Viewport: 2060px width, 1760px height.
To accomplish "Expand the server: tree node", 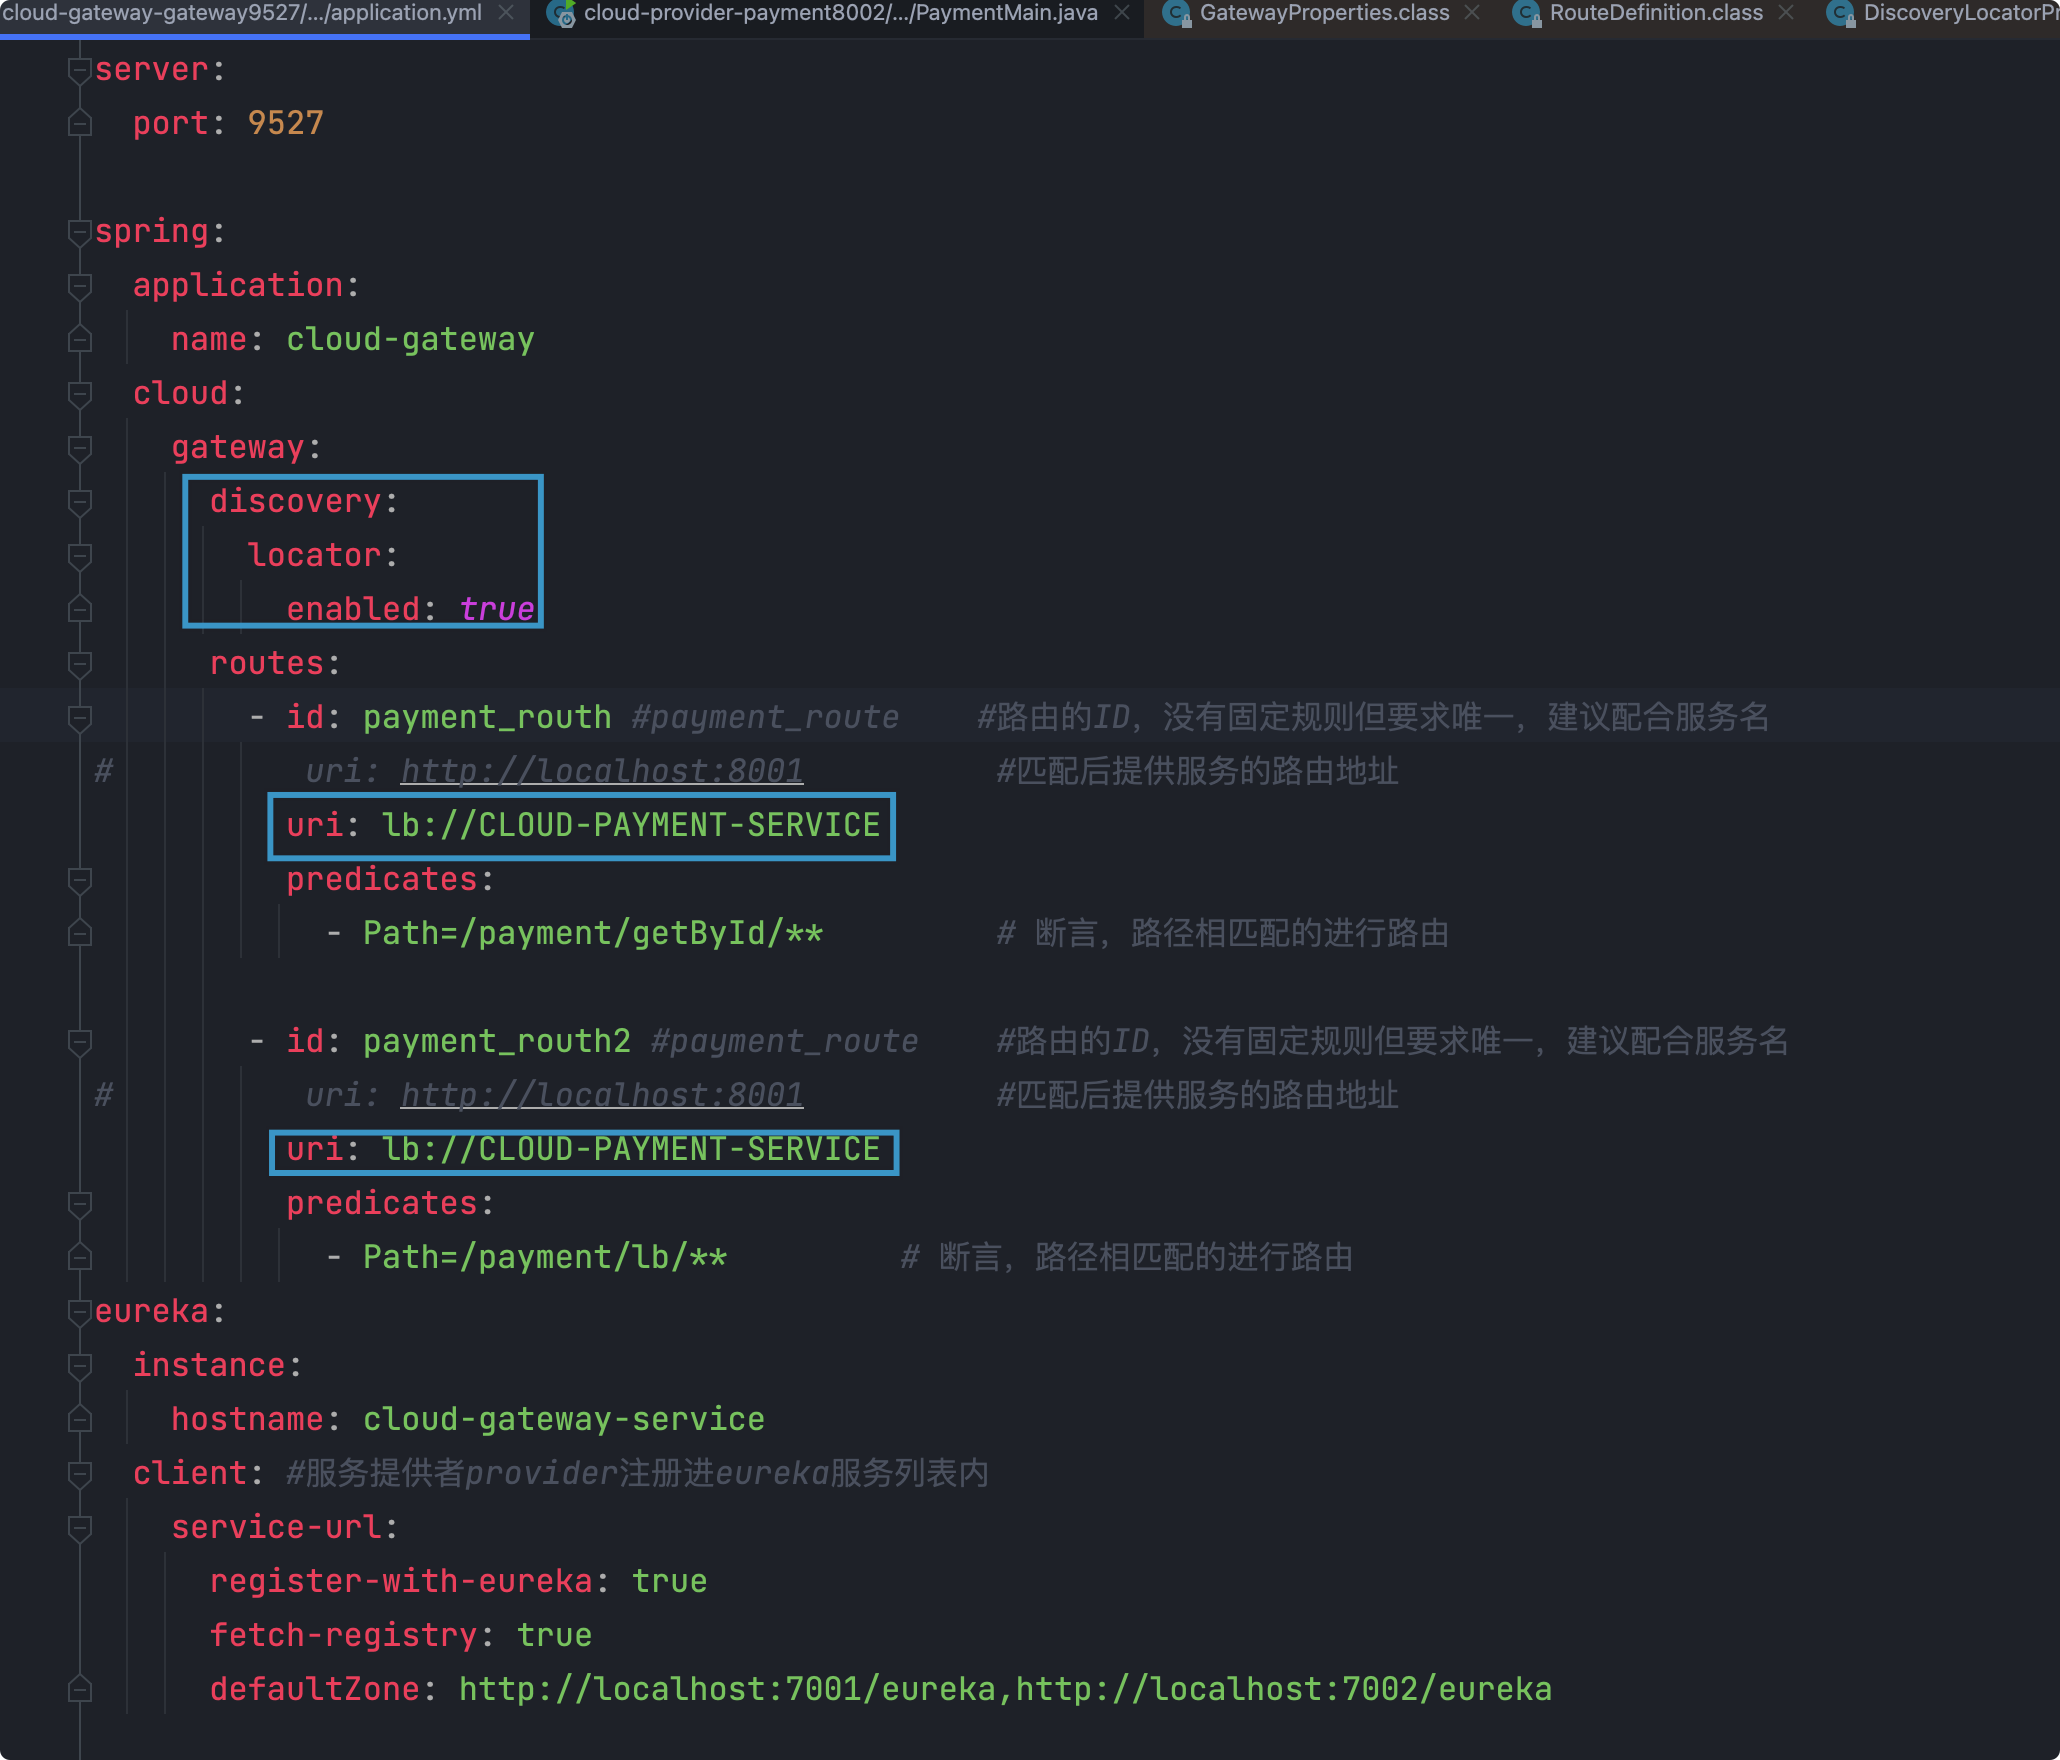I will (79, 68).
